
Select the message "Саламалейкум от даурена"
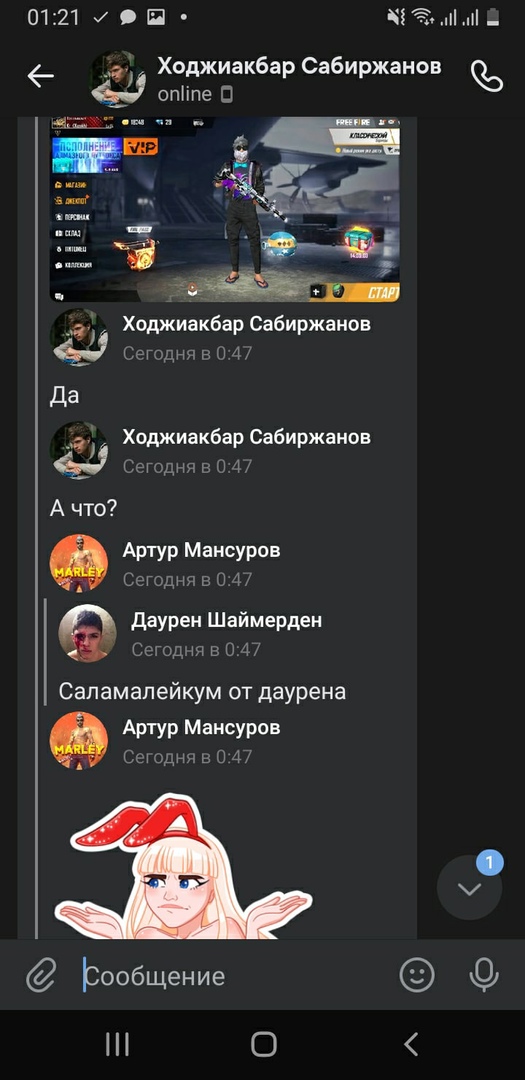point(202,692)
